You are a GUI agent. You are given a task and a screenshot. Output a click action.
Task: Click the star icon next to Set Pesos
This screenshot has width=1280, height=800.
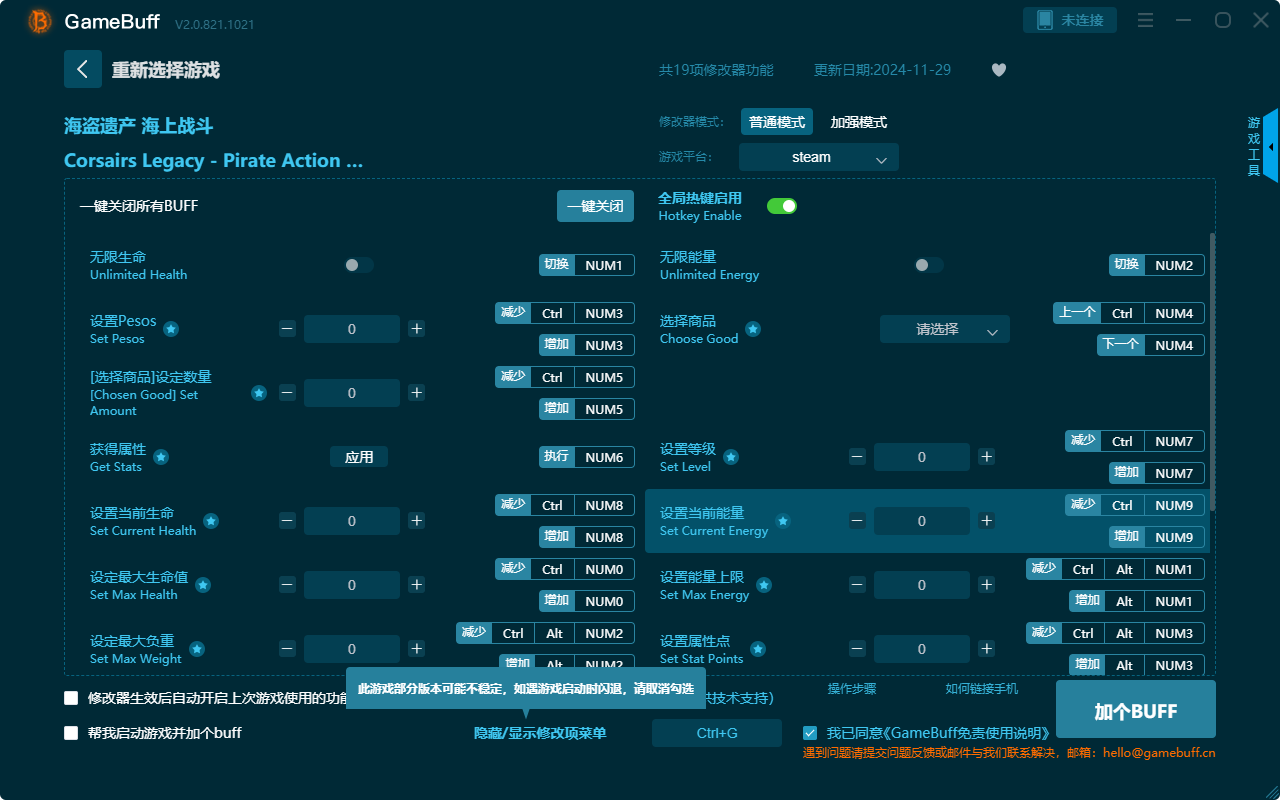pos(171,329)
